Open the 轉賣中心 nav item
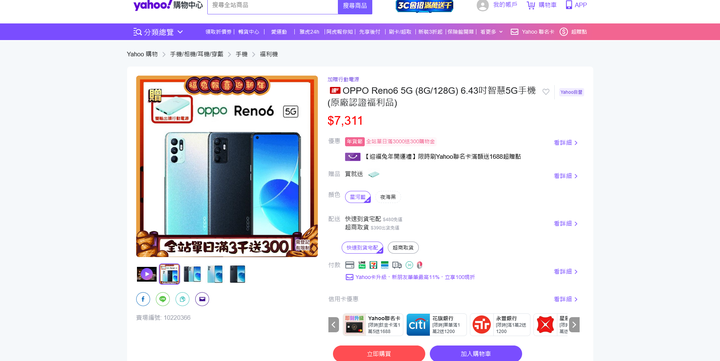Viewport: 720px width, 361px height. 248,32
